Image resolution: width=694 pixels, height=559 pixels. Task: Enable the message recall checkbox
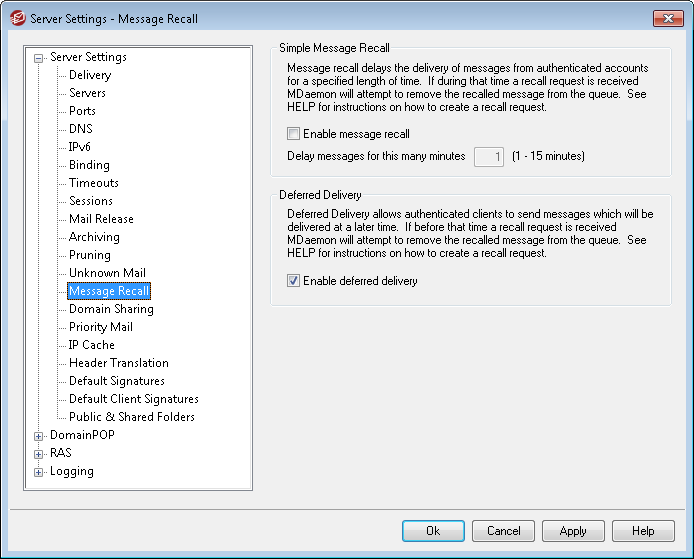pyautogui.click(x=293, y=134)
